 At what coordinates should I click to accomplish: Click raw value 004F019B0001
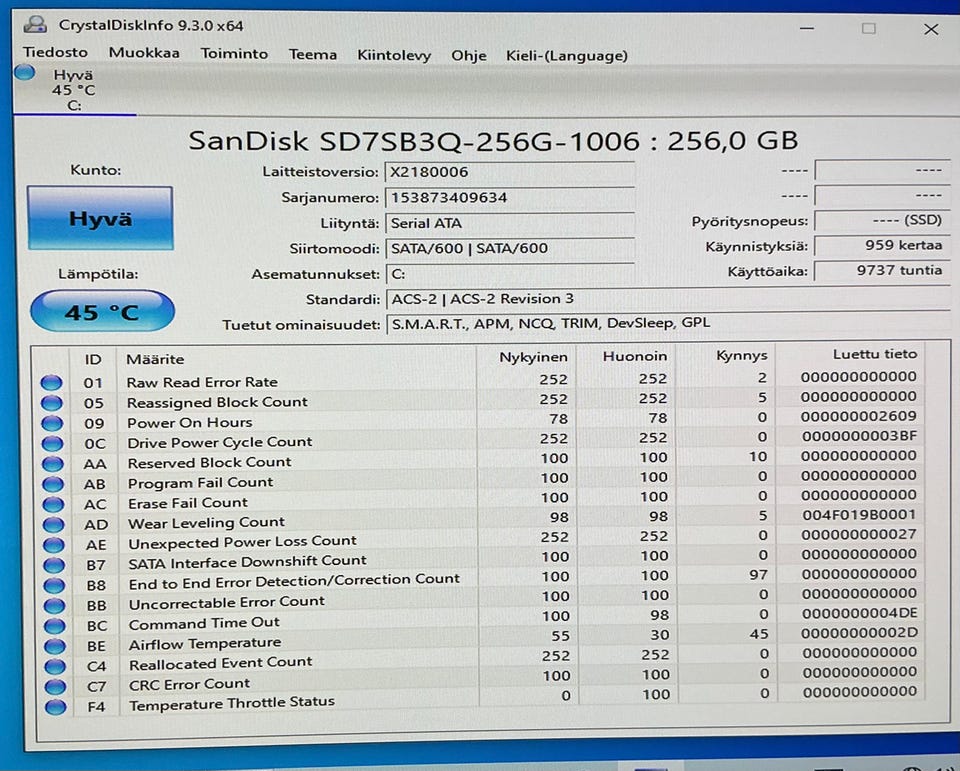(859, 514)
